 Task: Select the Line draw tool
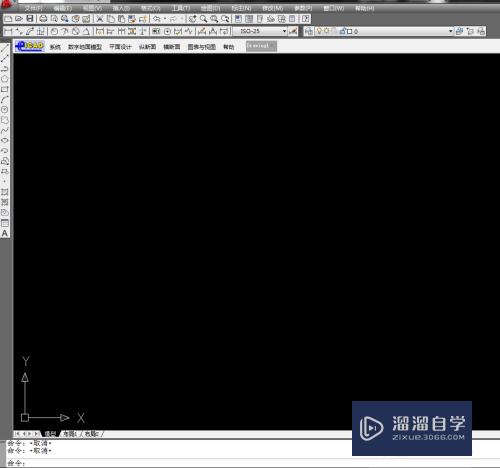[x=5, y=49]
